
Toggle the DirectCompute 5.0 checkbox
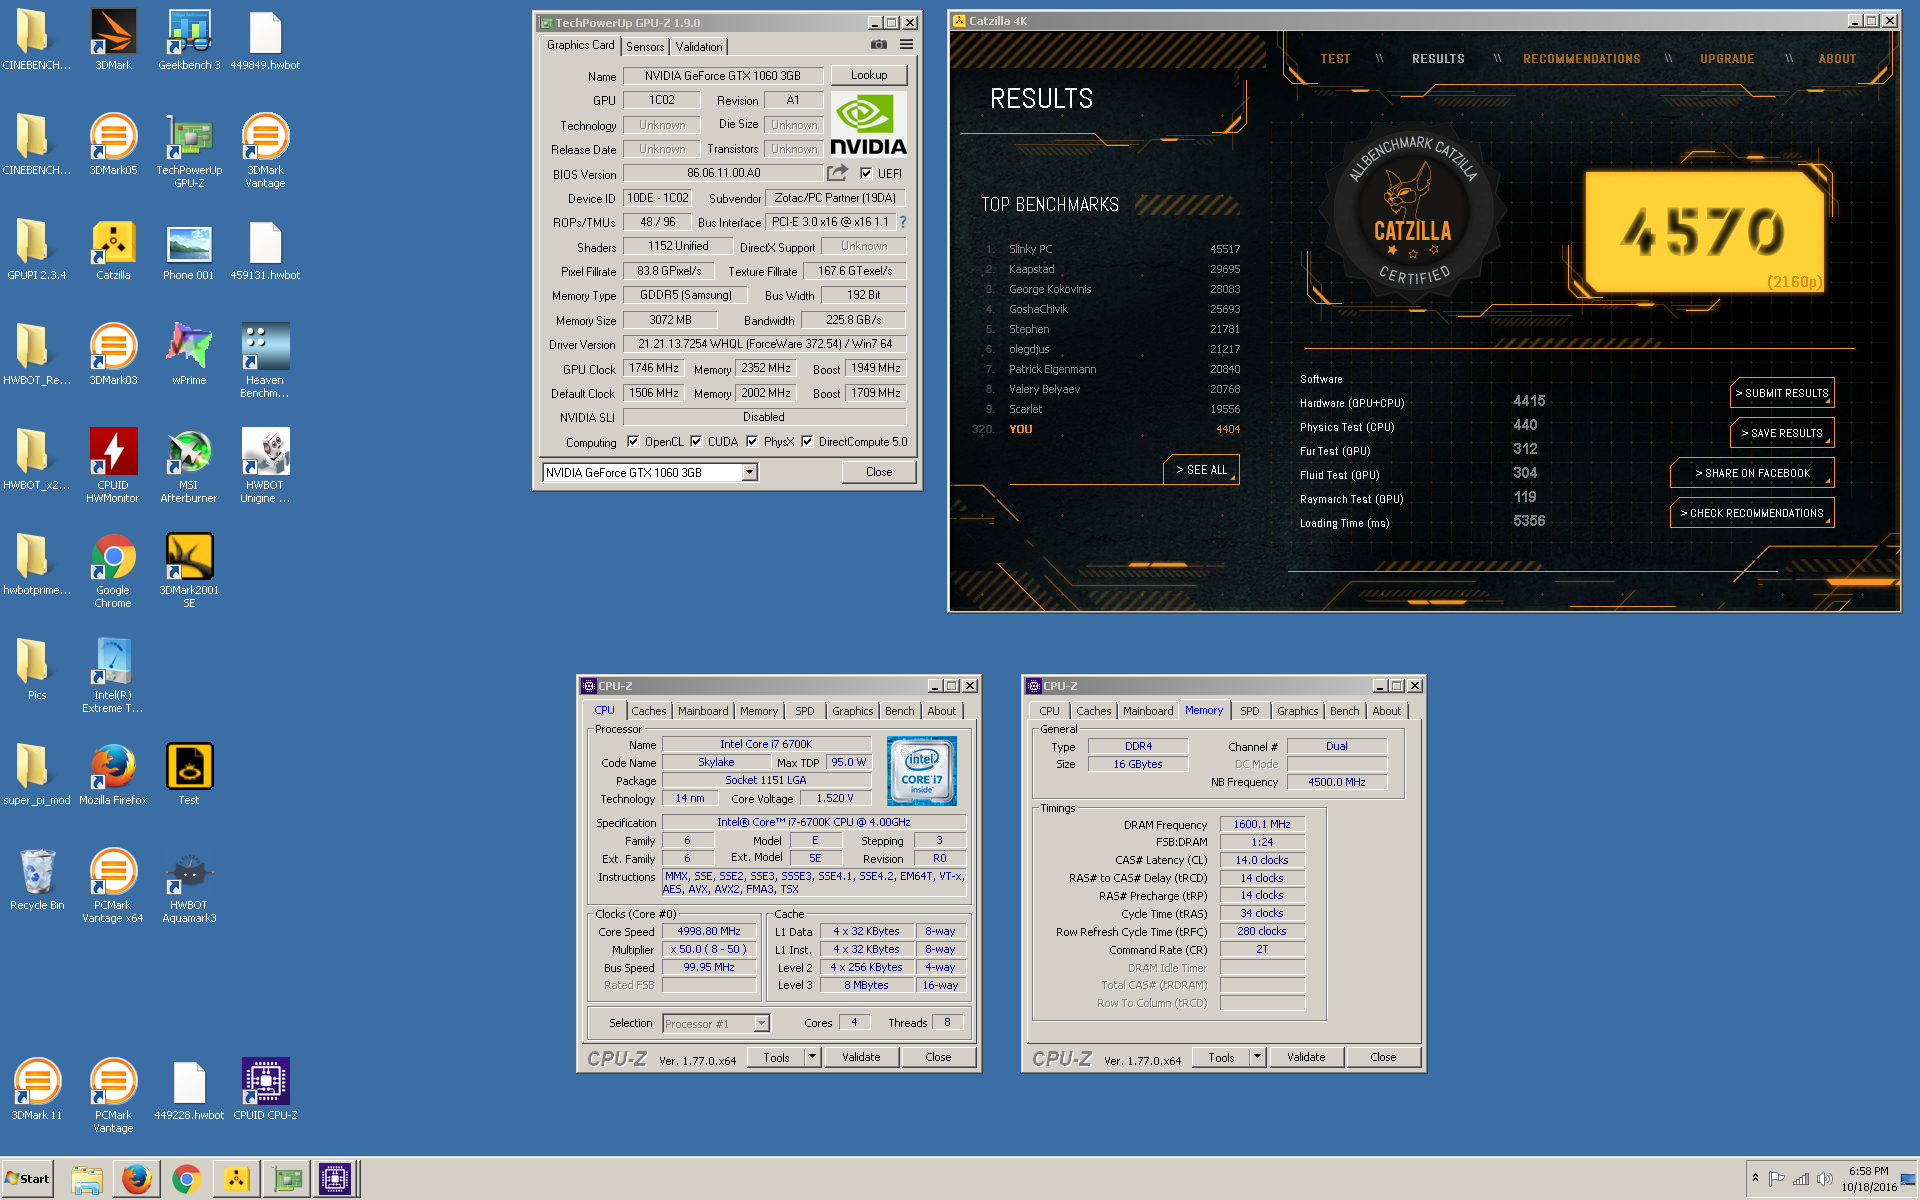pos(807,441)
